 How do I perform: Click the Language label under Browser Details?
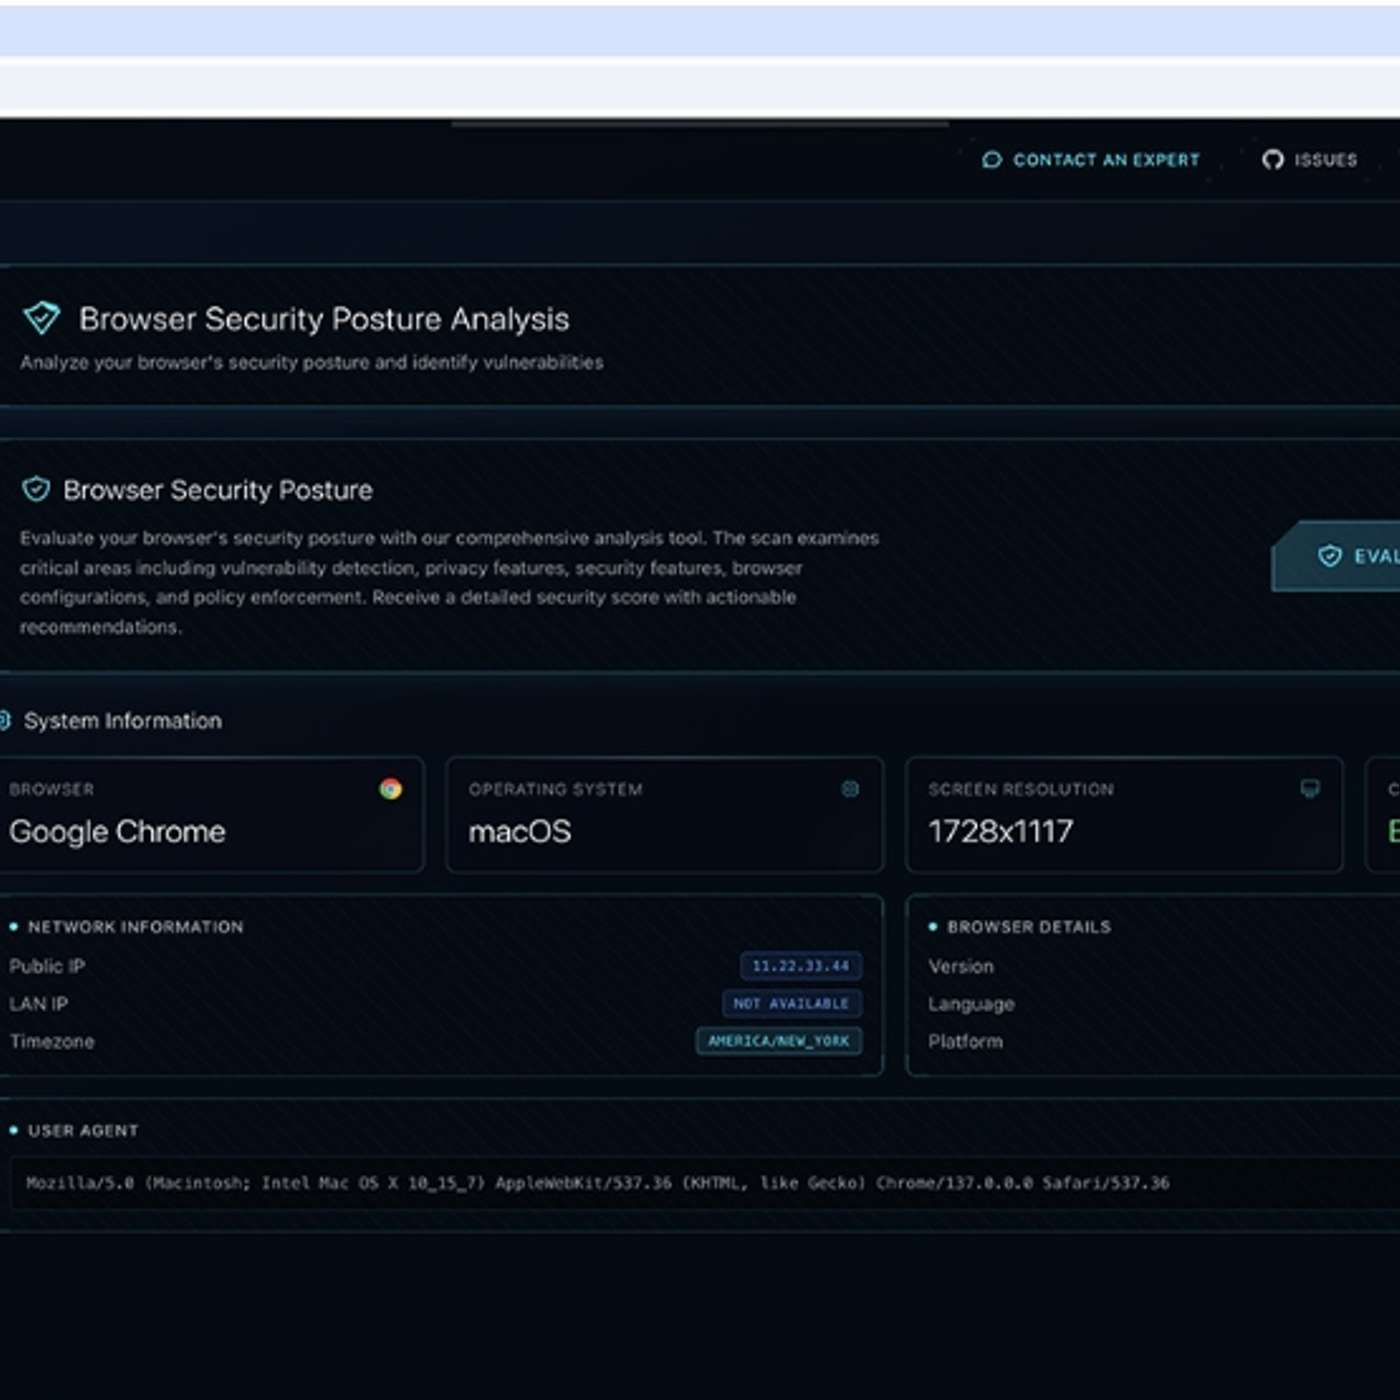[971, 1004]
